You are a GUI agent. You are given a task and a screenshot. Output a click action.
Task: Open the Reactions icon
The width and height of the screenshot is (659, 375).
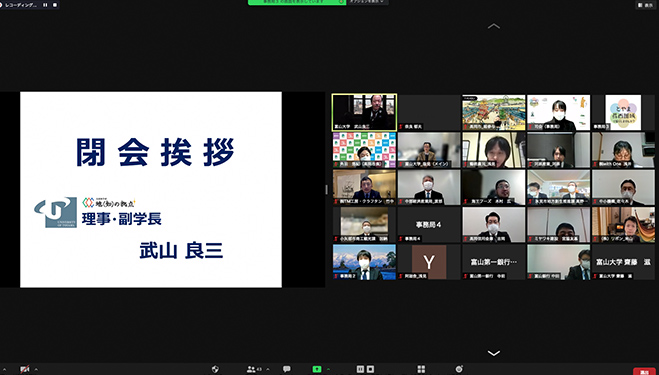pyautogui.click(x=459, y=369)
